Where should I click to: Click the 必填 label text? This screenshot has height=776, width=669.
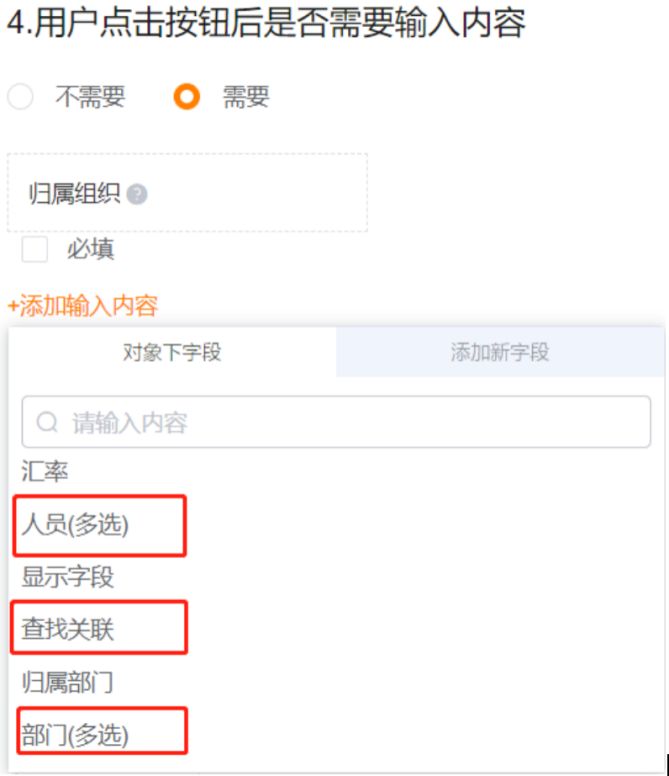[90, 249]
